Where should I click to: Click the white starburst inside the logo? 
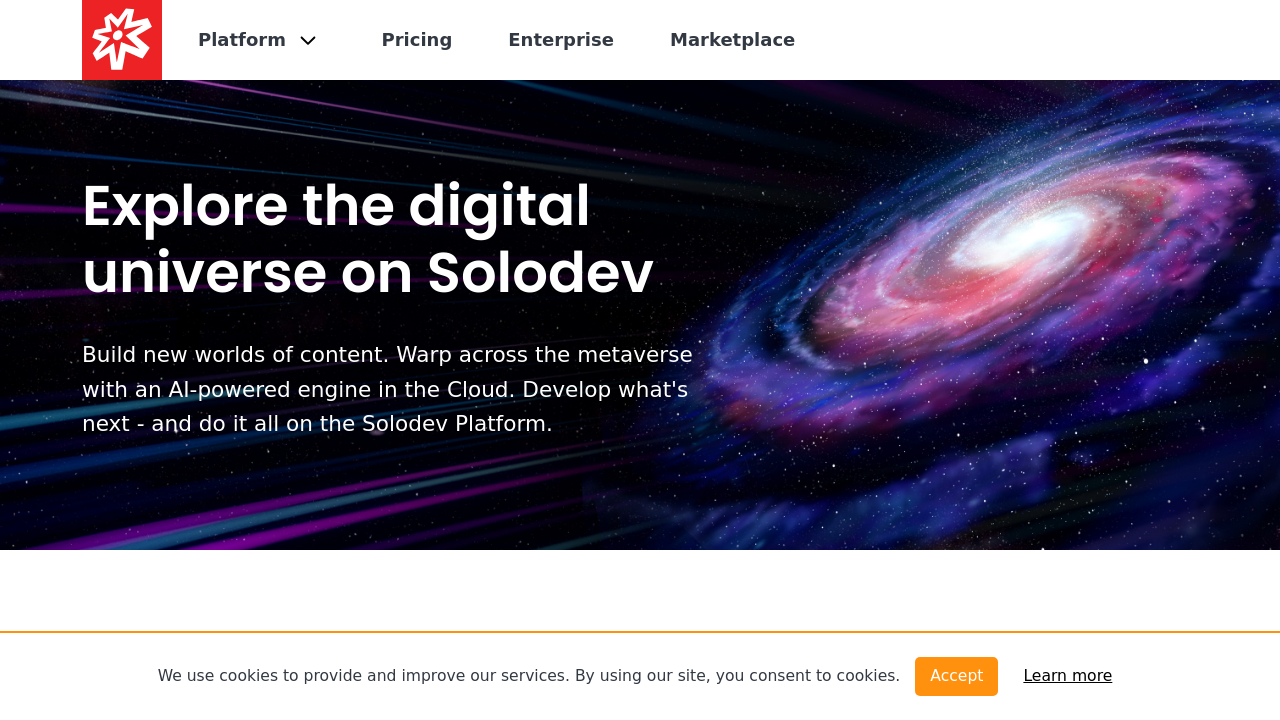click(121, 38)
